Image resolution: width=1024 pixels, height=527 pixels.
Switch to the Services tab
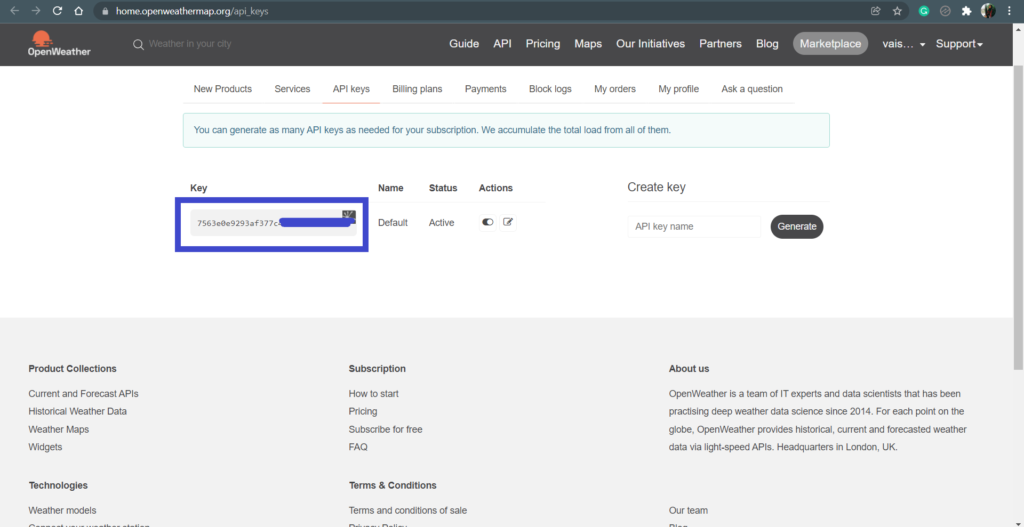pyautogui.click(x=292, y=89)
